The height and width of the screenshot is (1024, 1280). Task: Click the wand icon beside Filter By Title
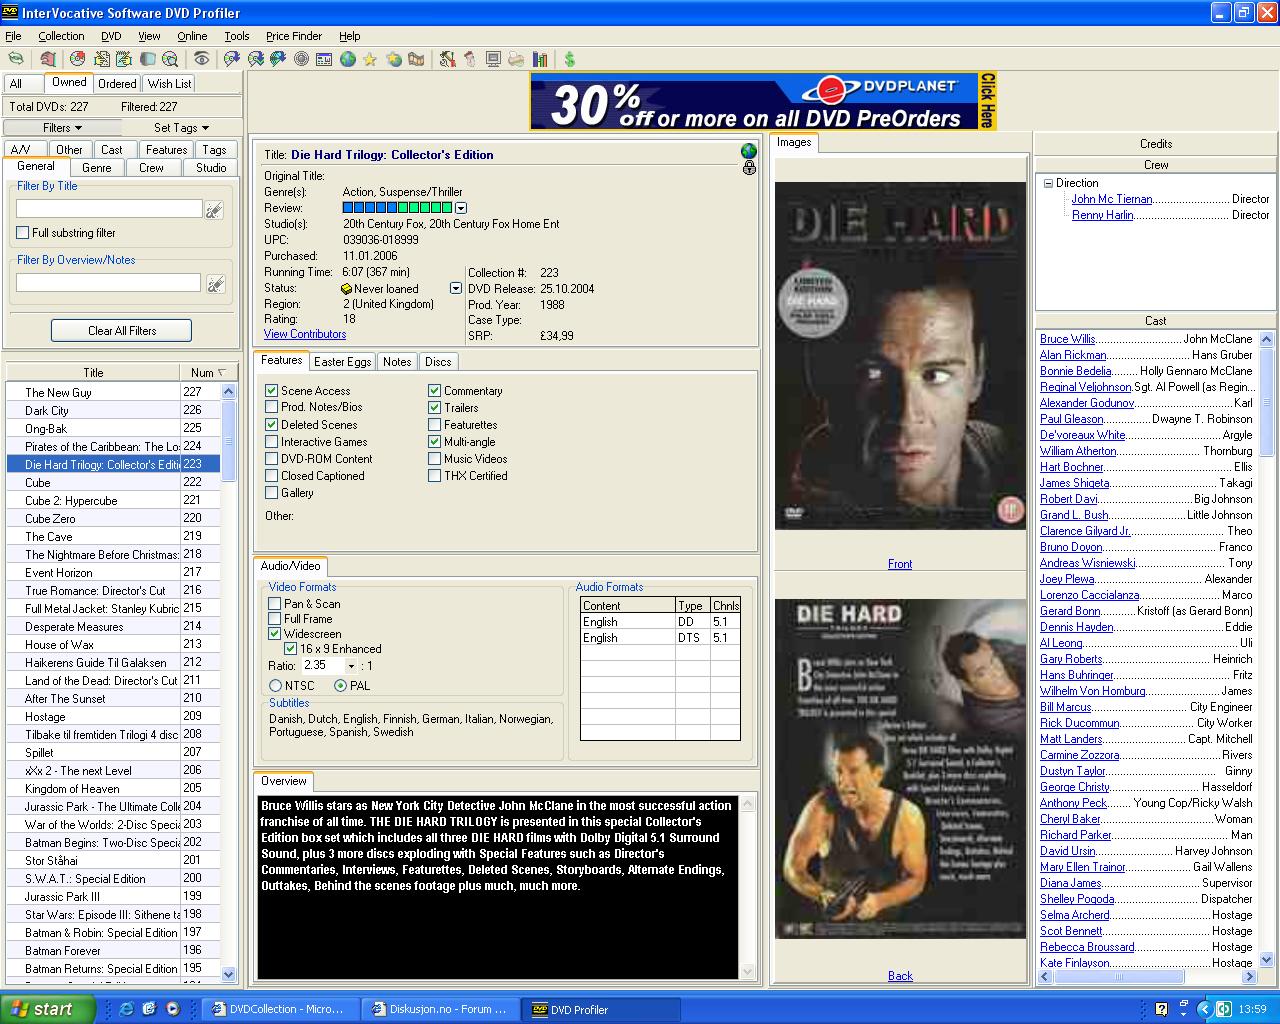coord(214,210)
